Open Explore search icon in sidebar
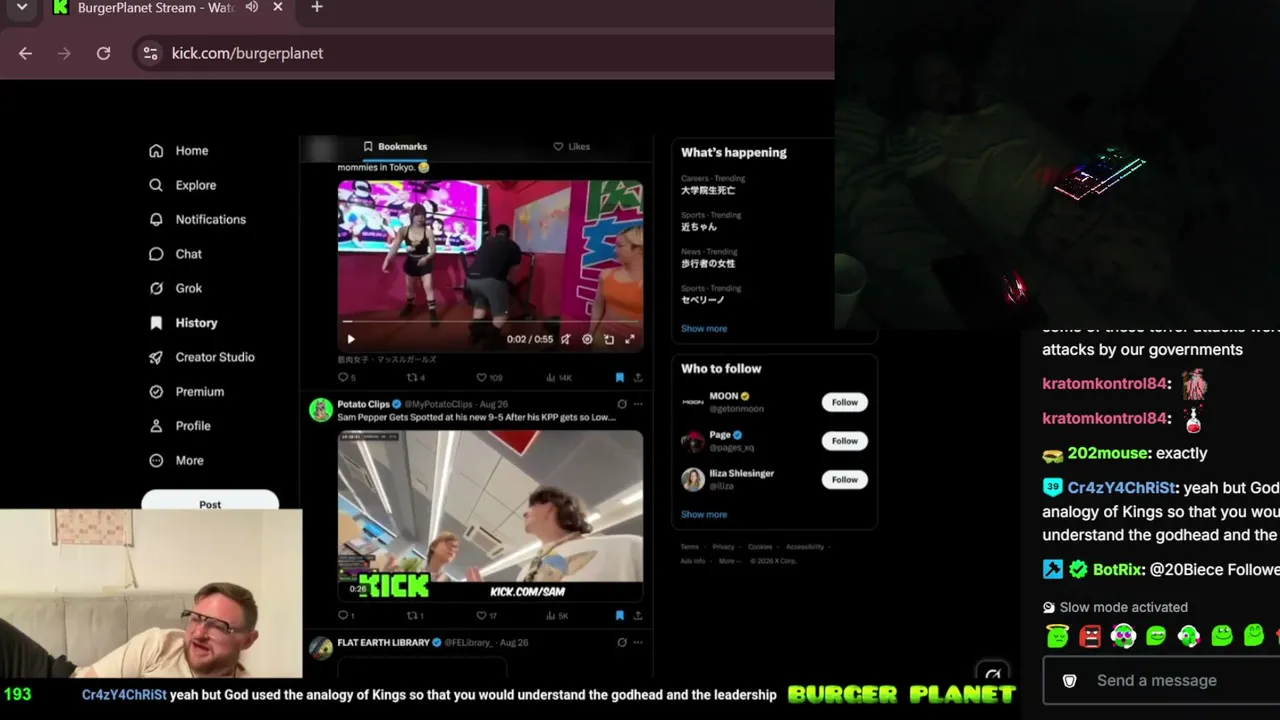The height and width of the screenshot is (720, 1280). (x=156, y=185)
